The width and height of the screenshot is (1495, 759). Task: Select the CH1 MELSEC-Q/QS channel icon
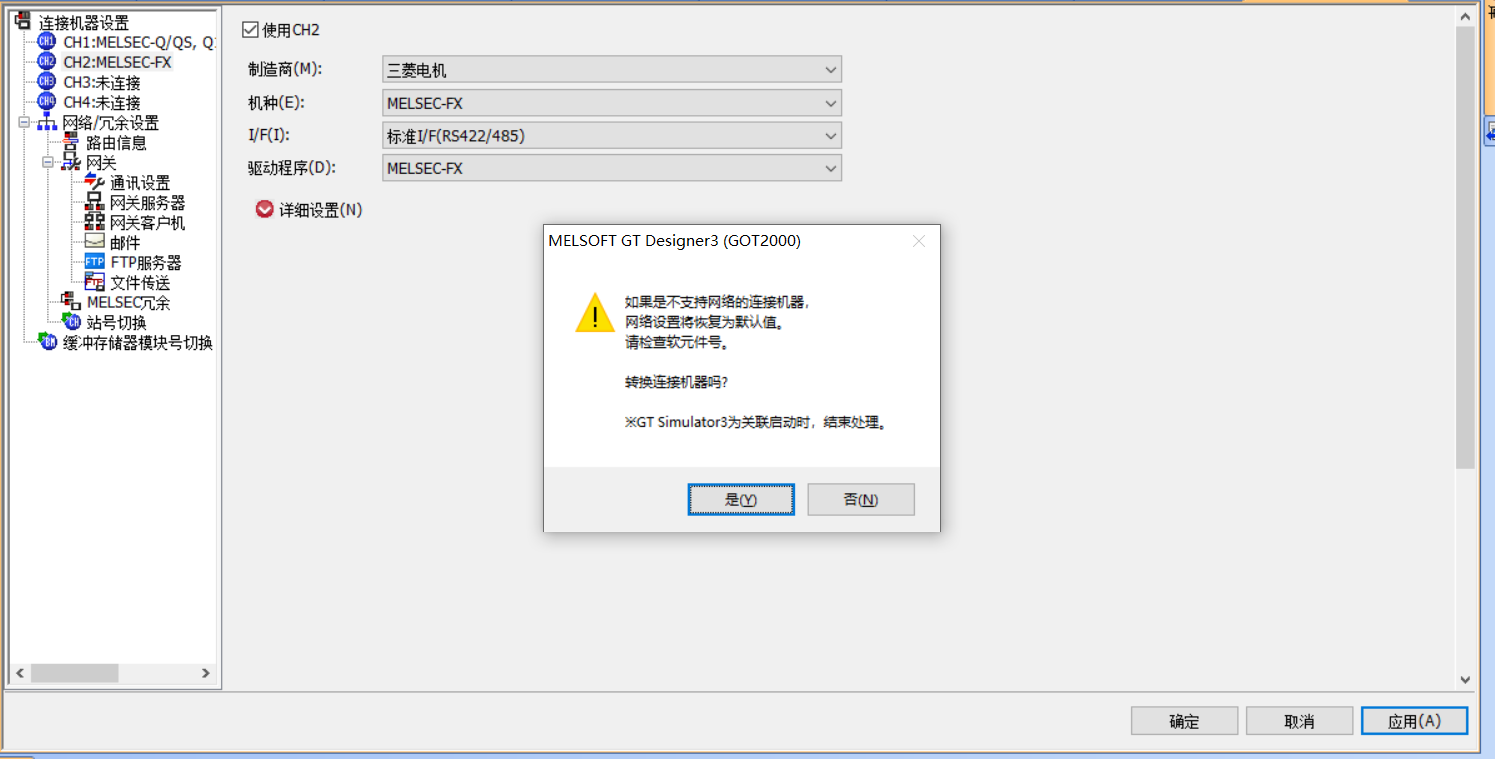pos(47,42)
